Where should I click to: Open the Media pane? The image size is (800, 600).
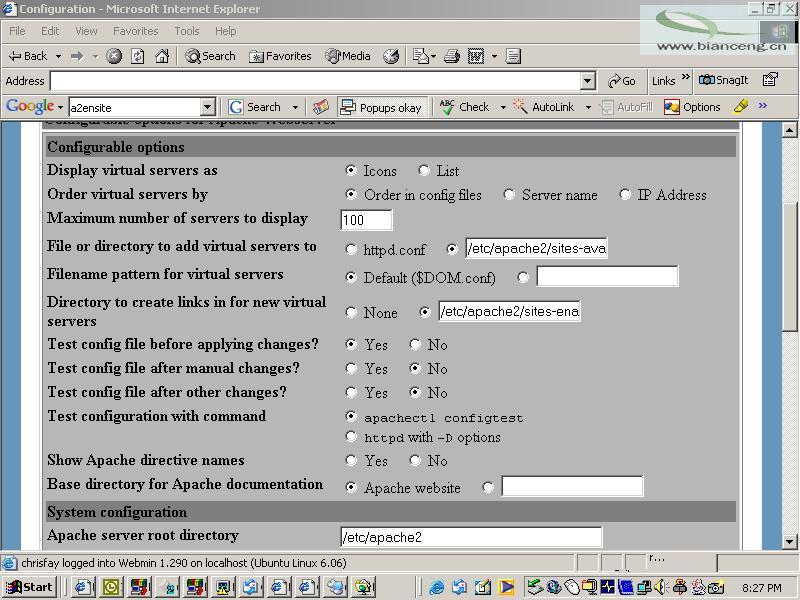coord(348,56)
